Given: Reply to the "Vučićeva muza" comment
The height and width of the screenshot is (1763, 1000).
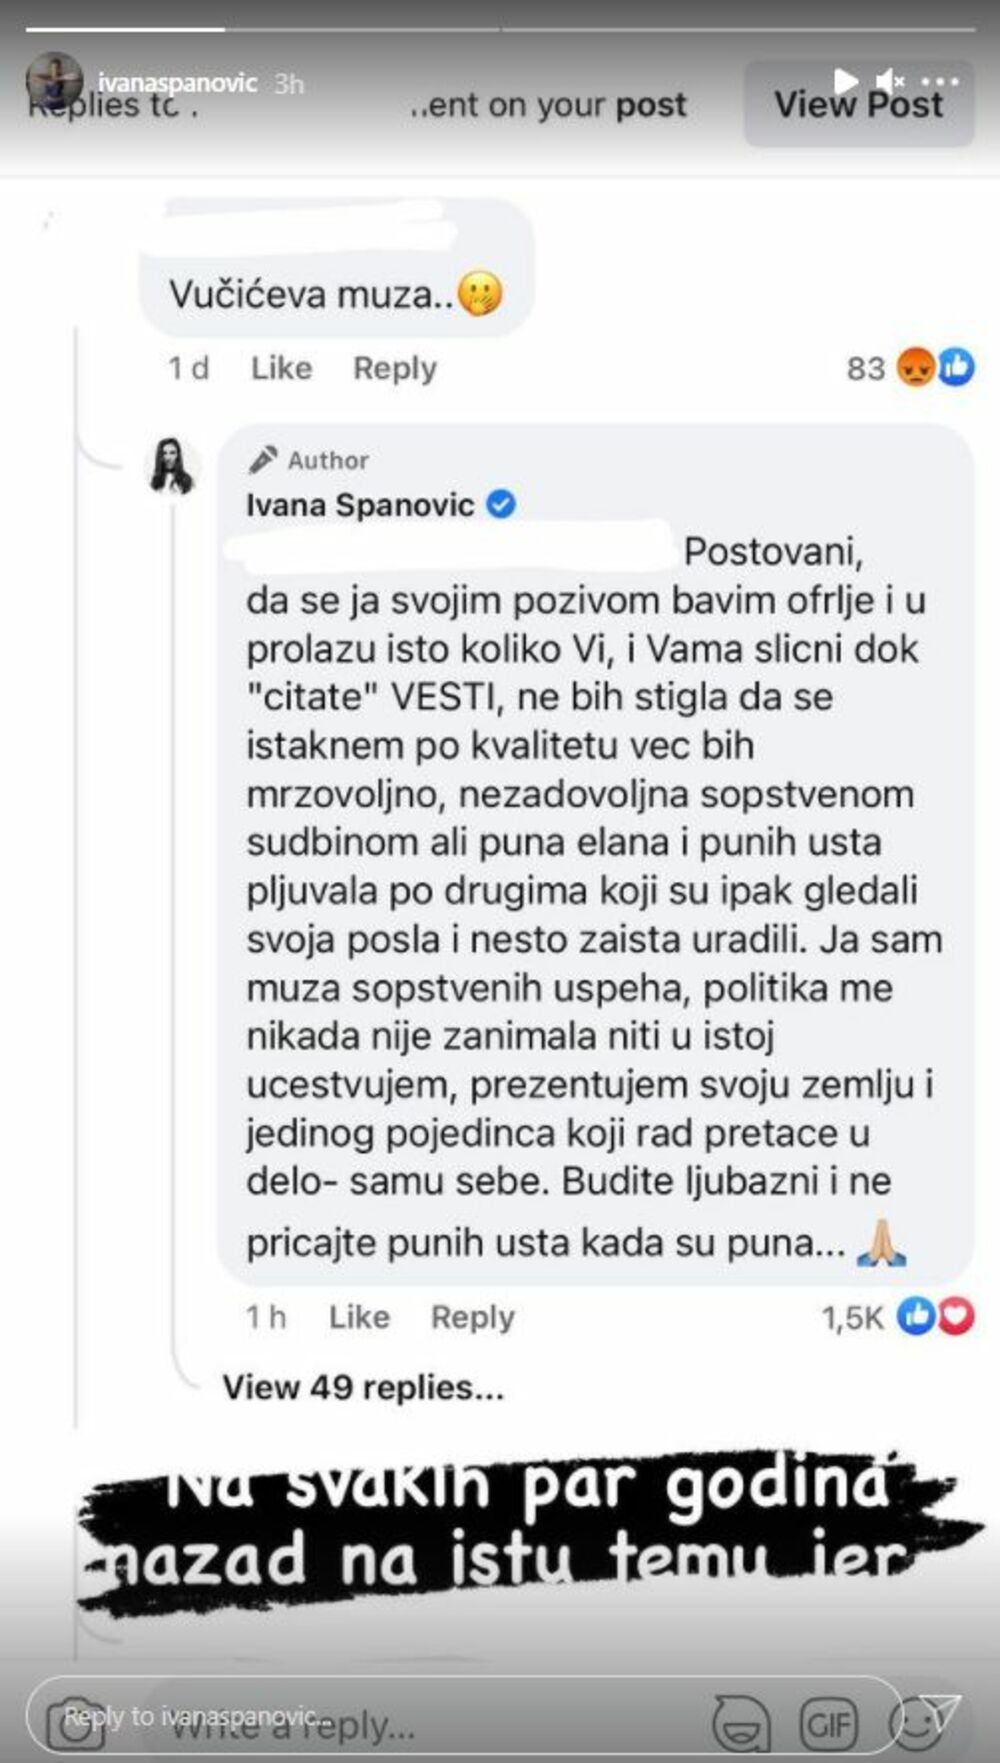Looking at the screenshot, I should pyautogui.click(x=394, y=368).
